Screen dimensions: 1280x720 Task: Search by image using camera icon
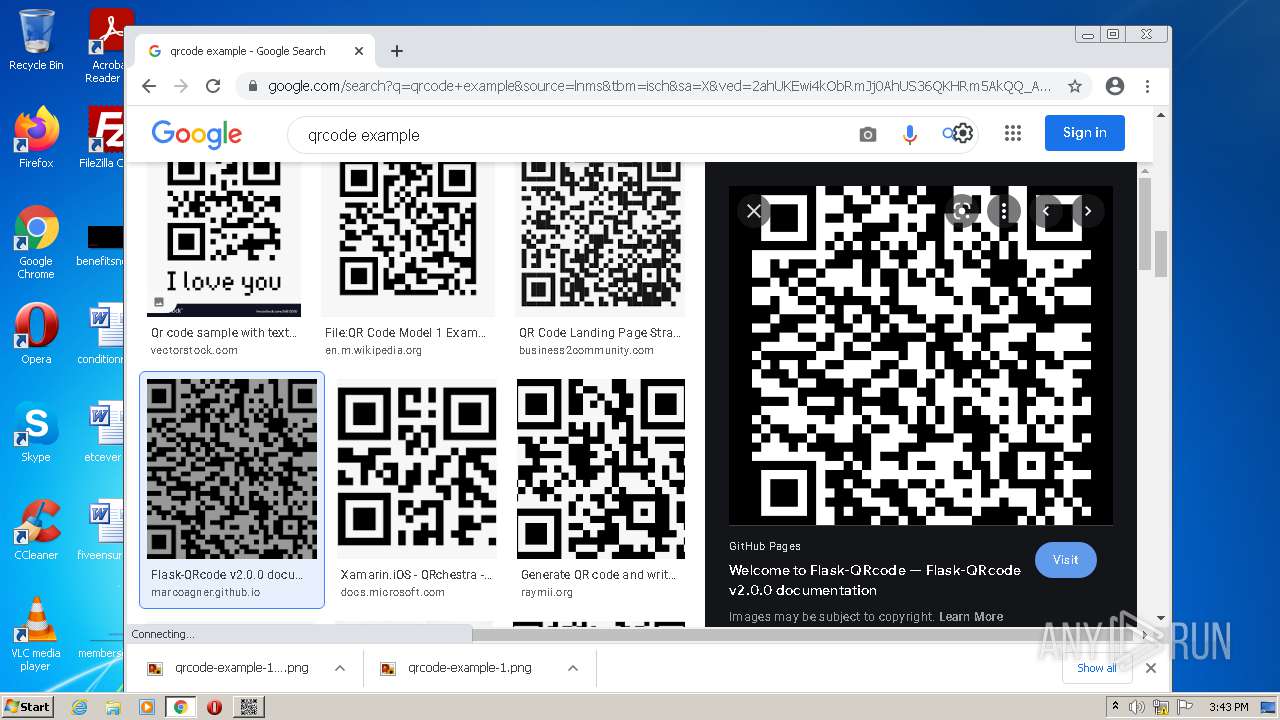pos(868,134)
